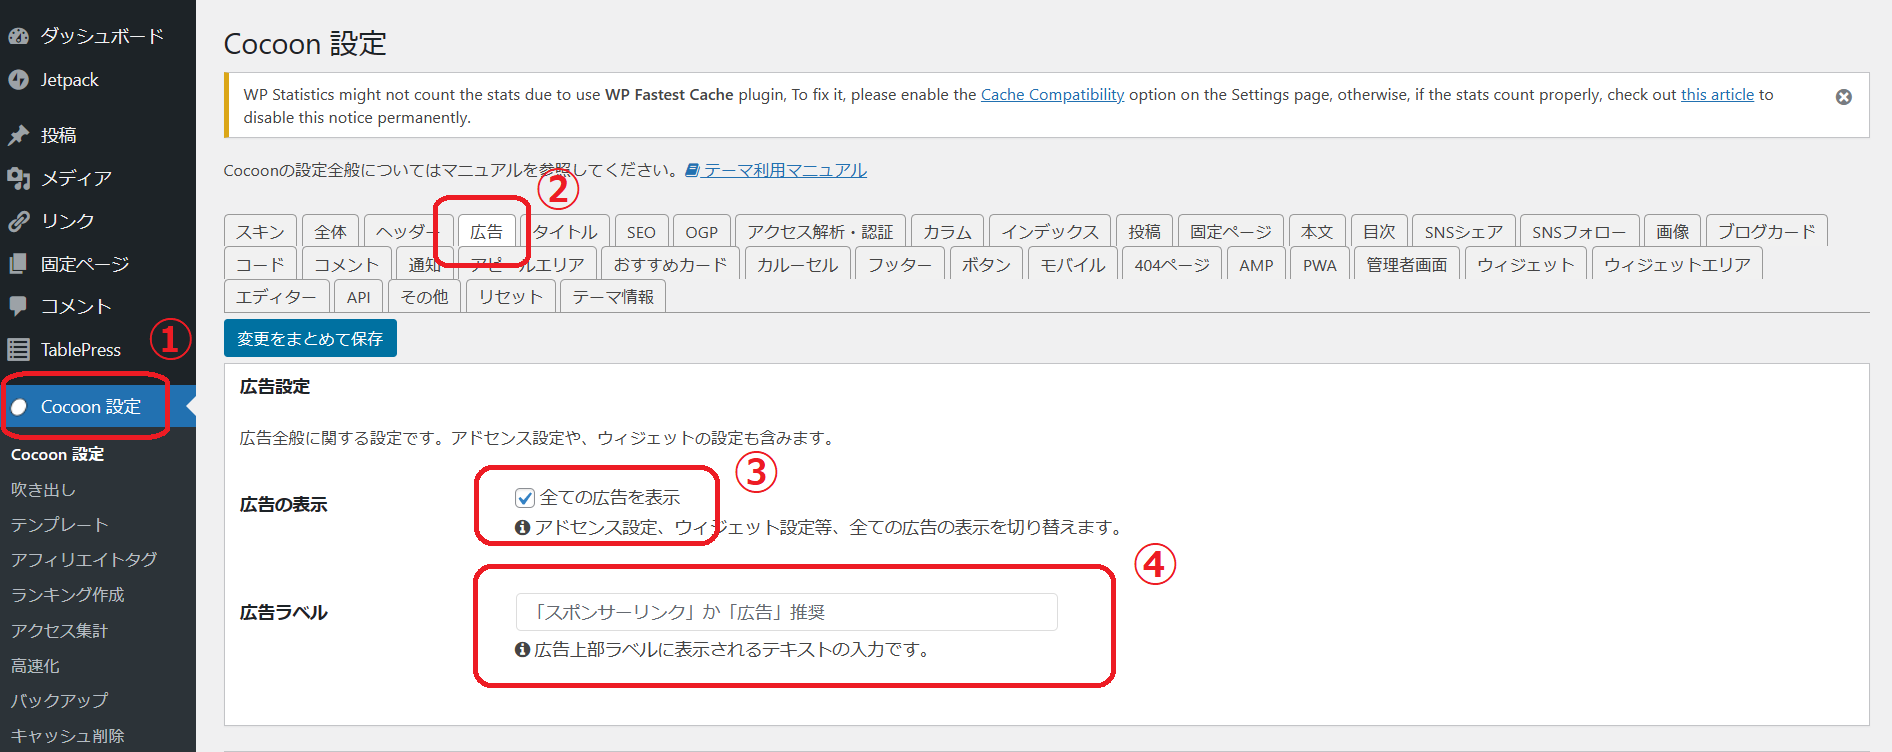Viewport: 1892px width, 752px height.
Task: Open the 目次 tab
Action: coord(1379,231)
